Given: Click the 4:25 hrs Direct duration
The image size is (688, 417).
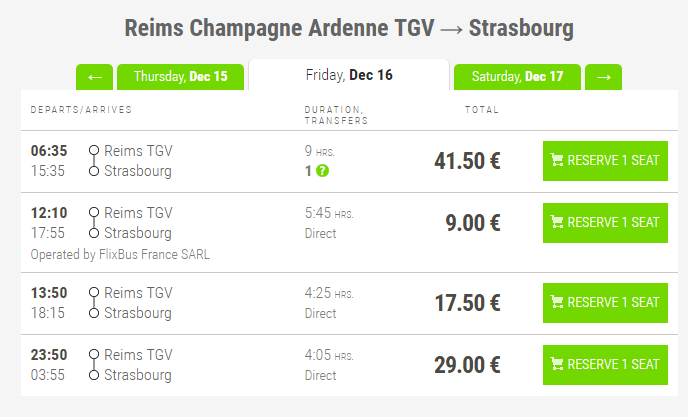Looking at the screenshot, I should tap(328, 303).
